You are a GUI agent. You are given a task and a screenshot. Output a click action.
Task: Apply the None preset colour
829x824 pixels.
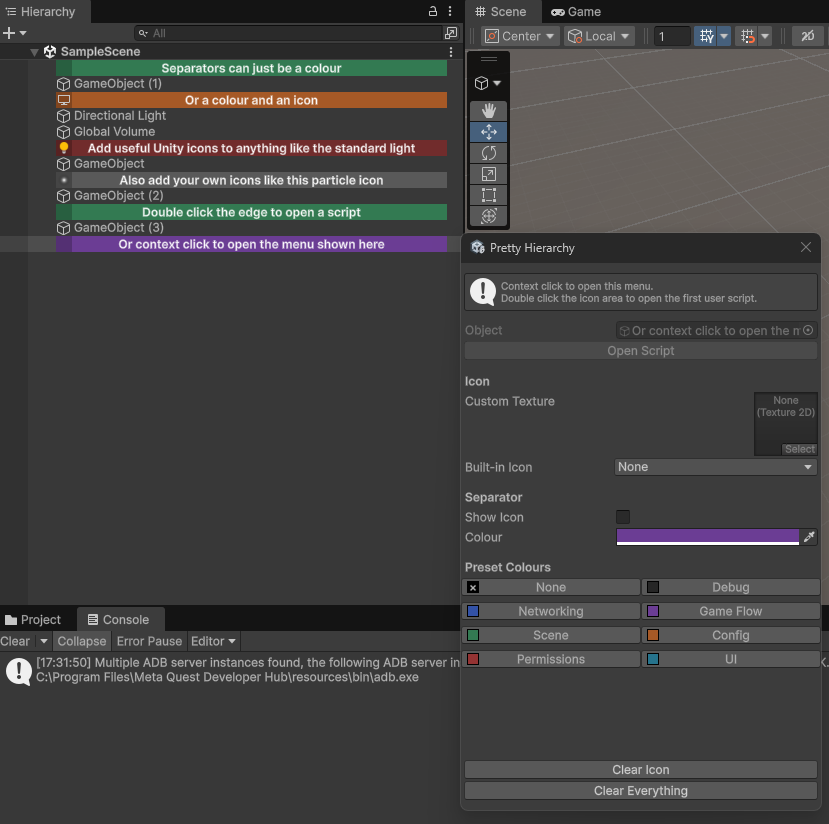pos(551,587)
